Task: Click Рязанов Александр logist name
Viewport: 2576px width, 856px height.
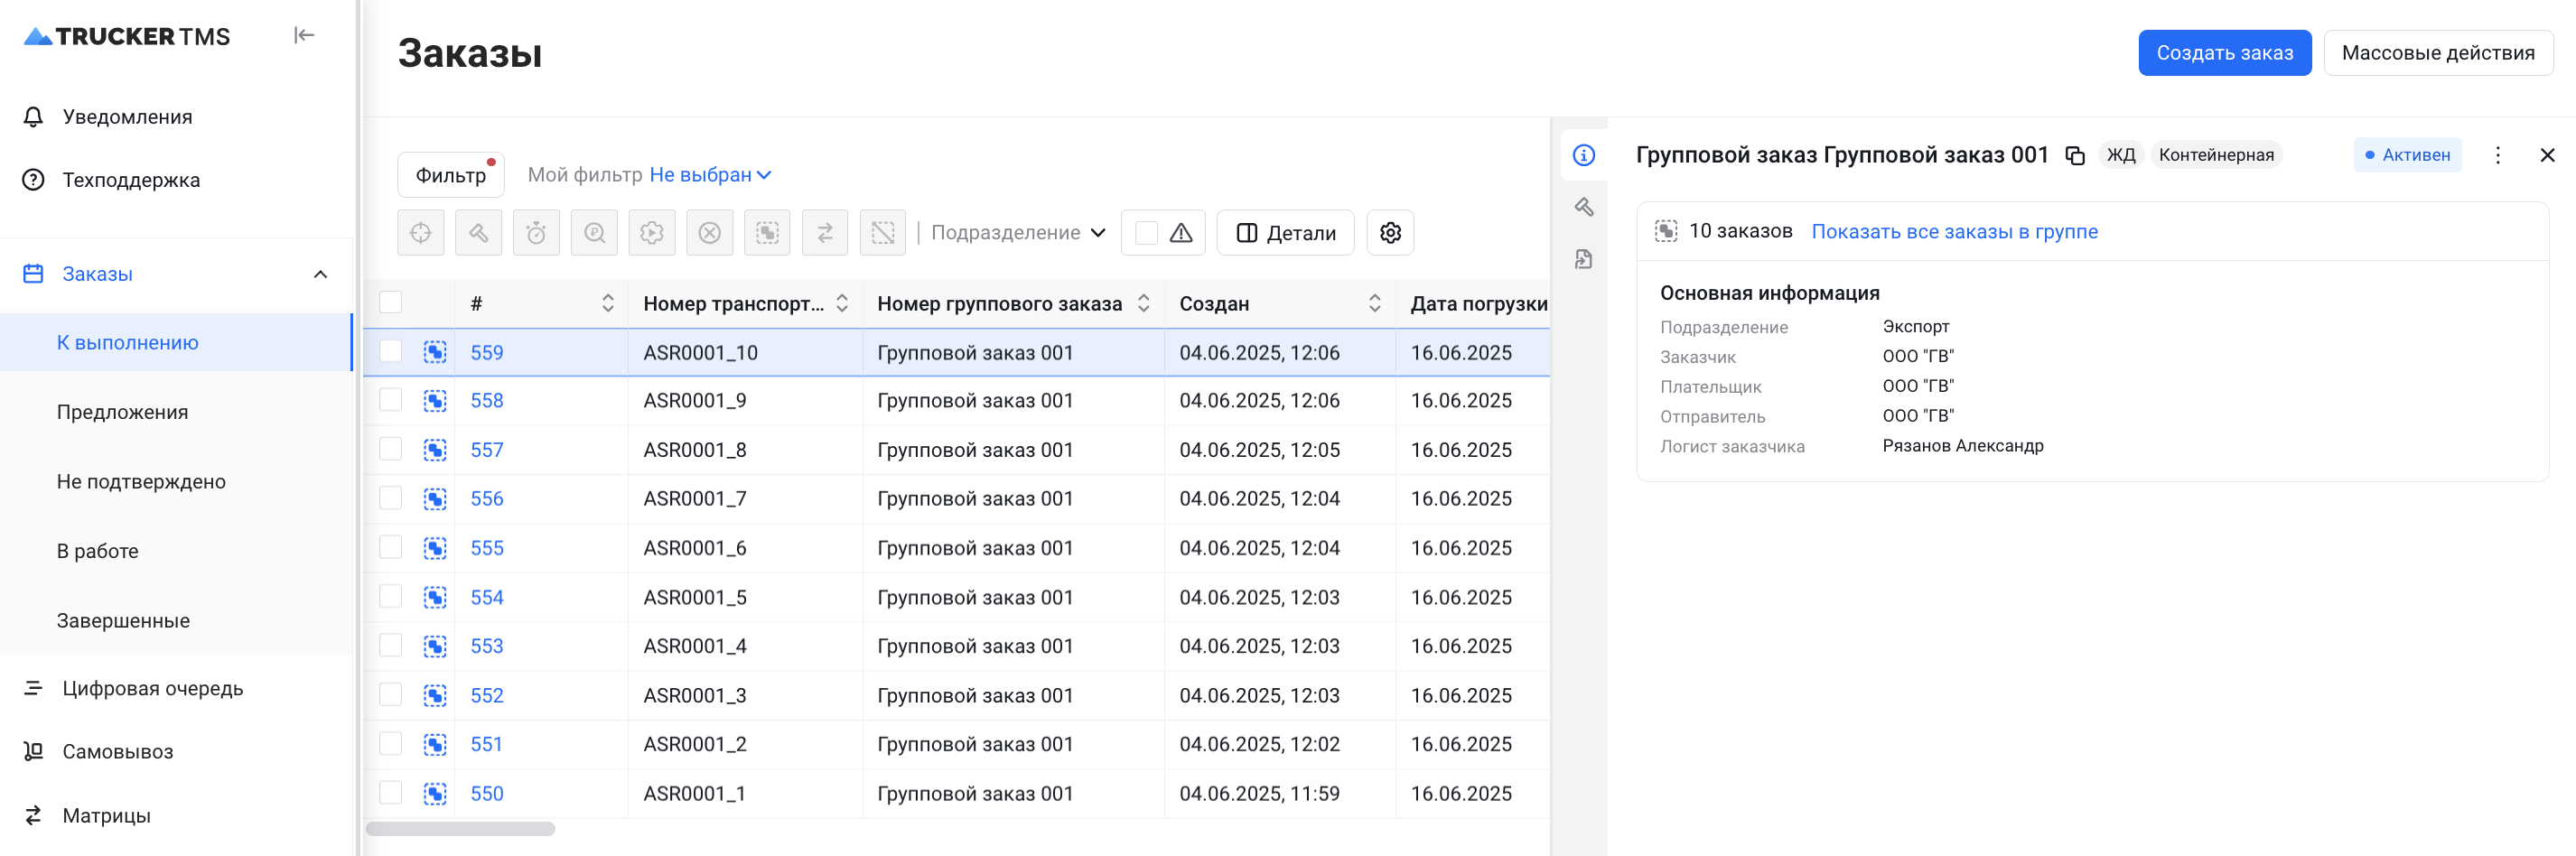Action: pos(1962,446)
